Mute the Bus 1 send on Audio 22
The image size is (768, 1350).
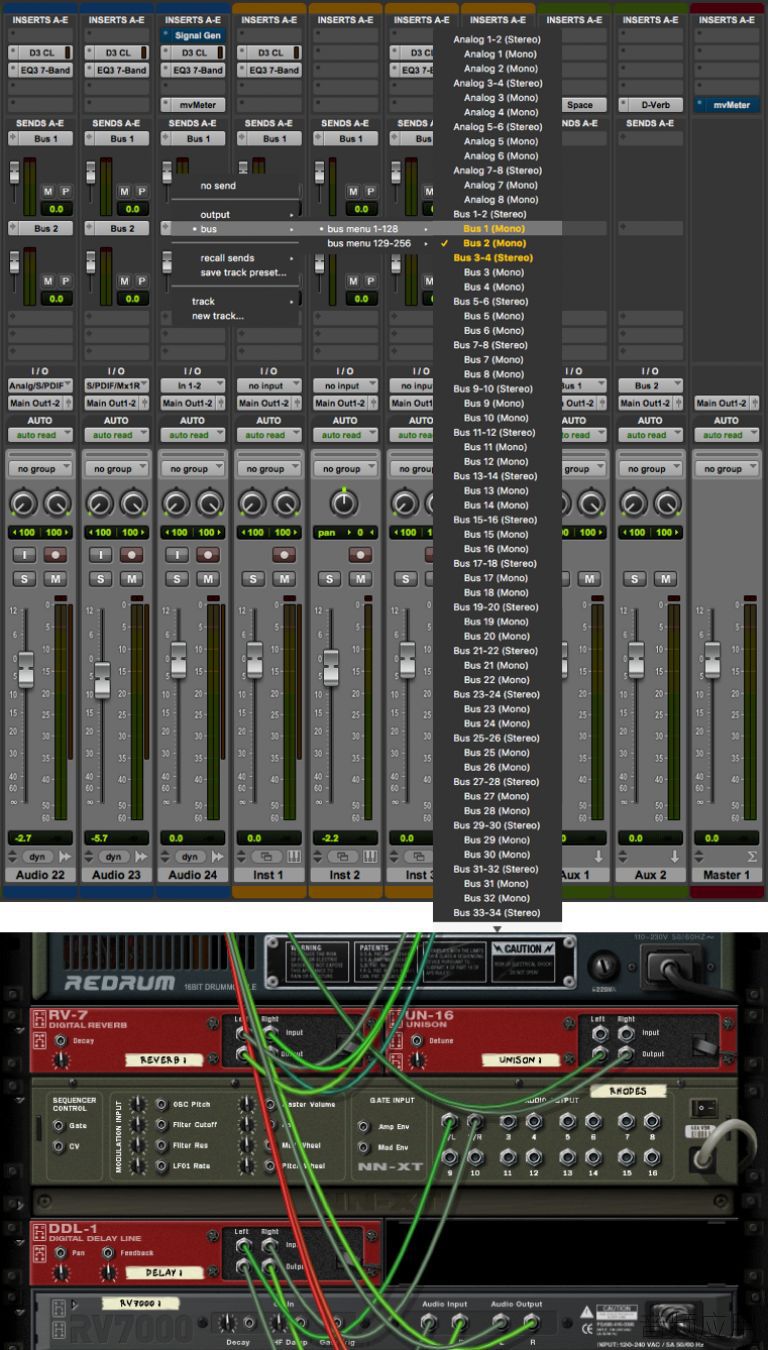(x=48, y=191)
